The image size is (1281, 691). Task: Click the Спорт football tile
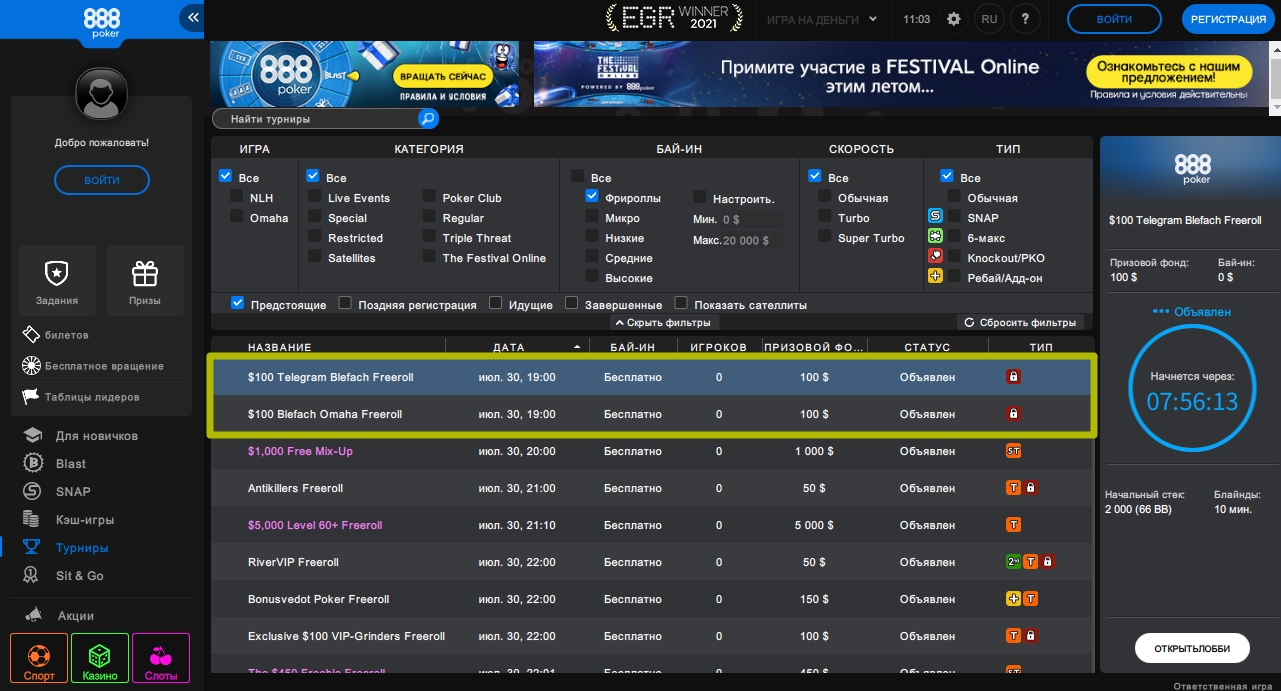39,659
